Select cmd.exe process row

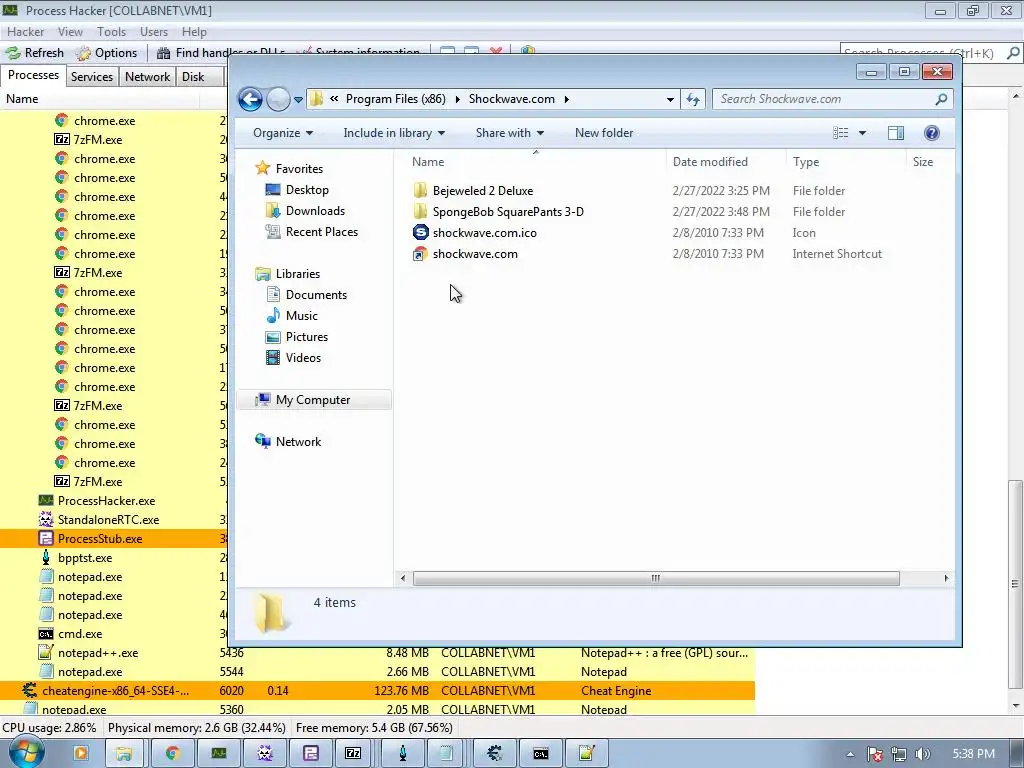point(114,633)
